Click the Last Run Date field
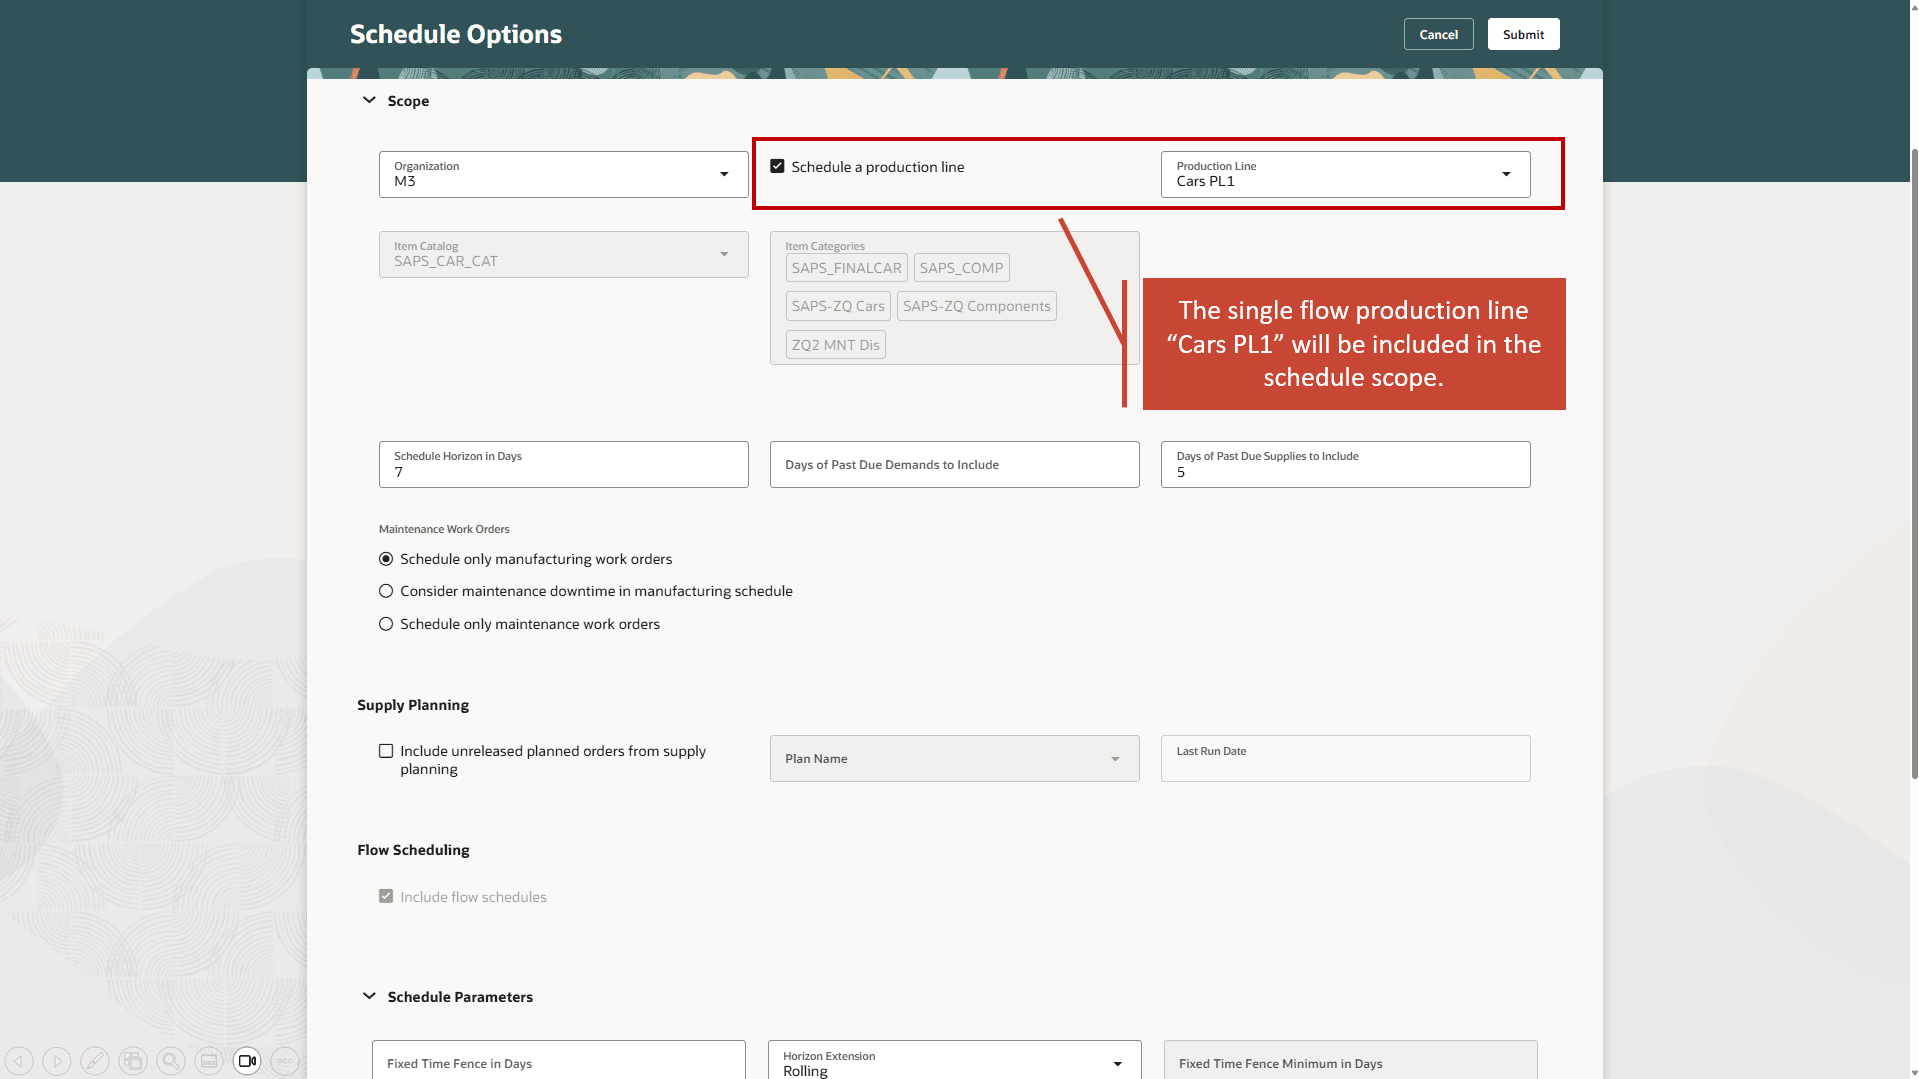 tap(1346, 759)
